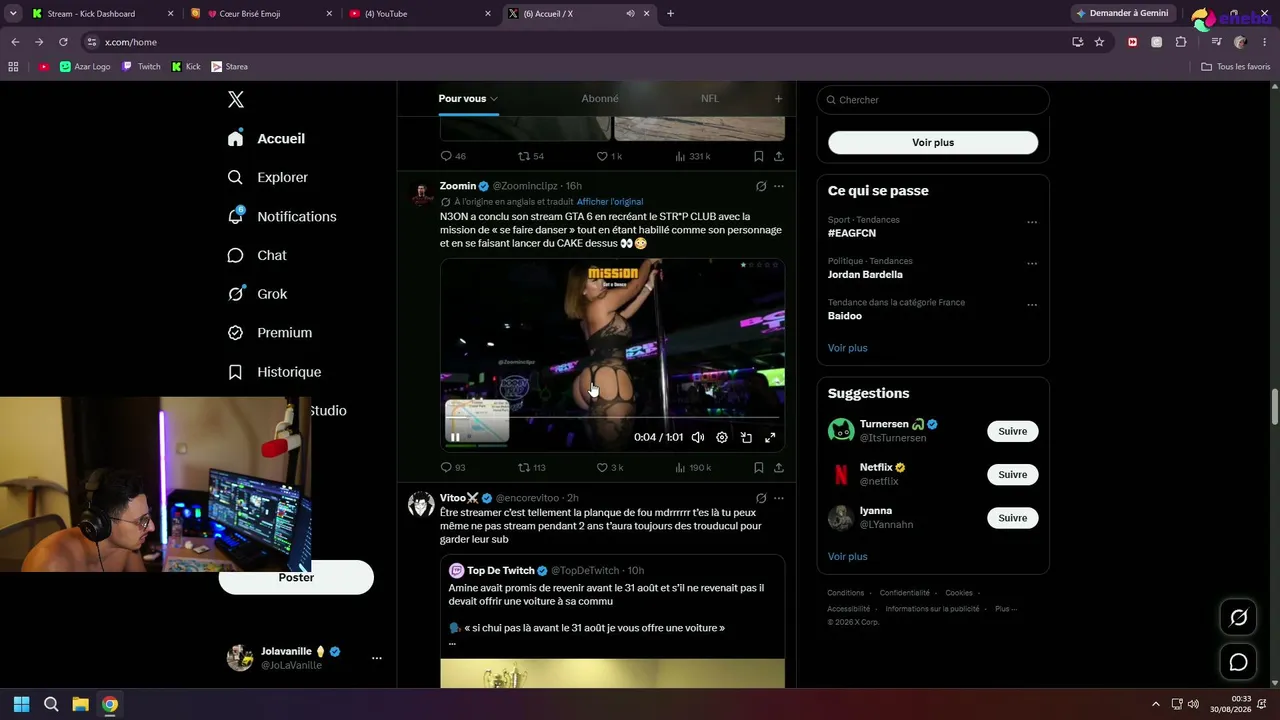View analytics showing 190 k views
This screenshot has width=1280, height=720.
[693, 467]
